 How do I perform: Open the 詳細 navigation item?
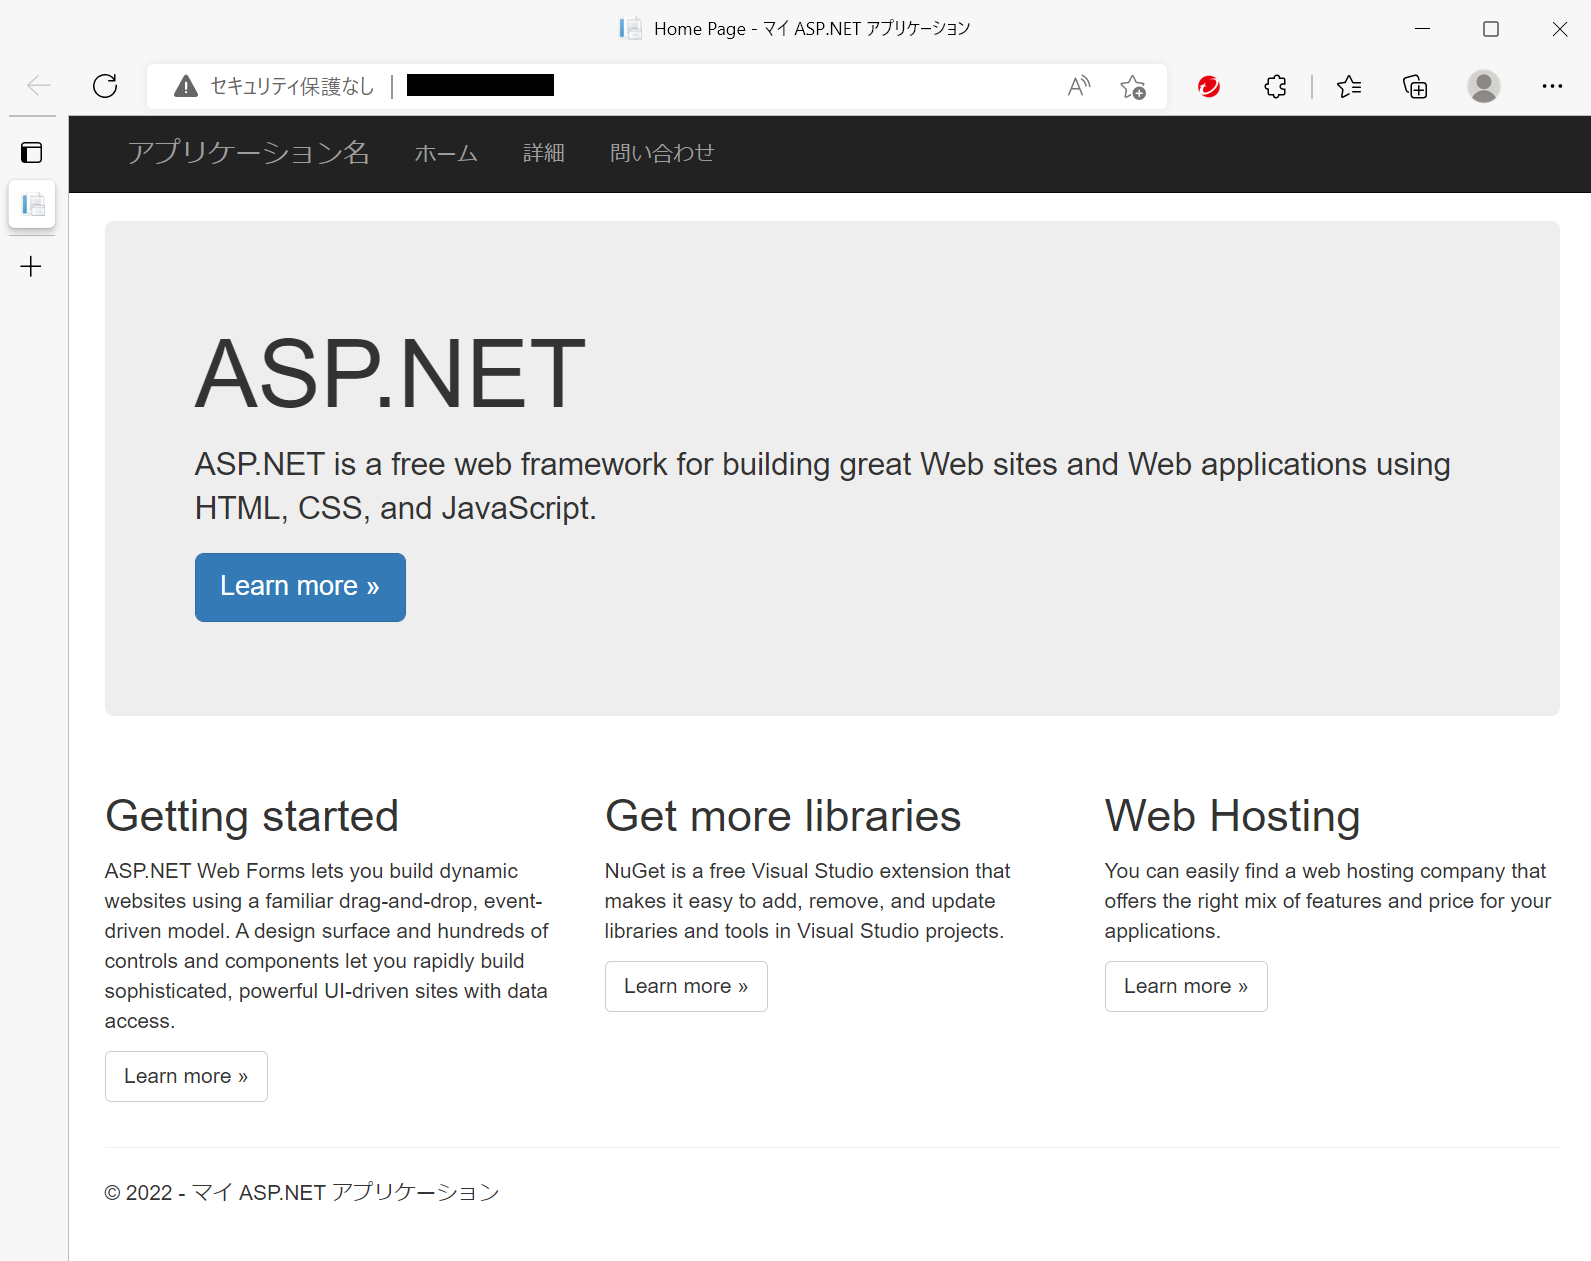pyautogui.click(x=544, y=153)
